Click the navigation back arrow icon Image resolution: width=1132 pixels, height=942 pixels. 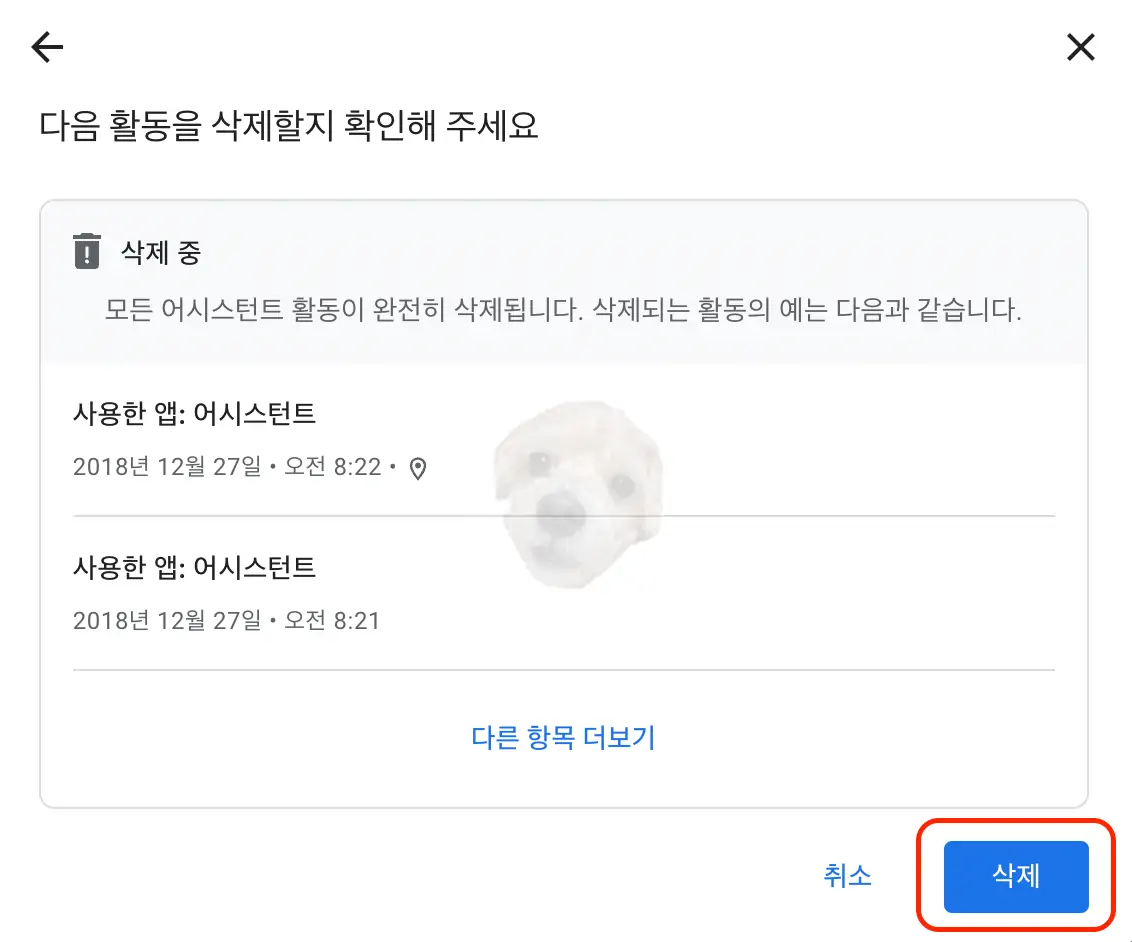[45, 47]
